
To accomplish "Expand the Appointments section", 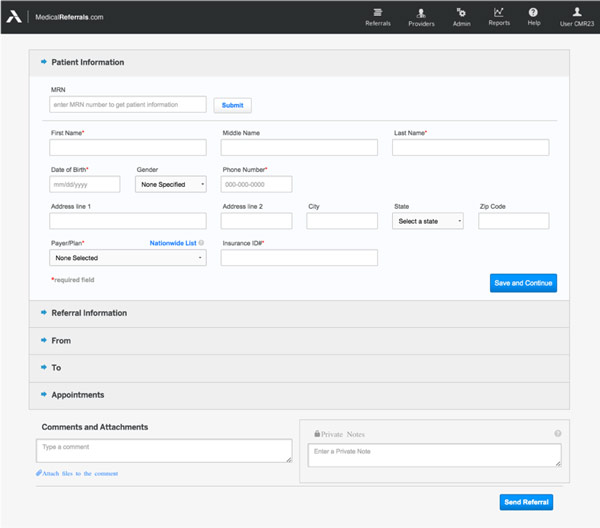I will pyautogui.click(x=77, y=395).
